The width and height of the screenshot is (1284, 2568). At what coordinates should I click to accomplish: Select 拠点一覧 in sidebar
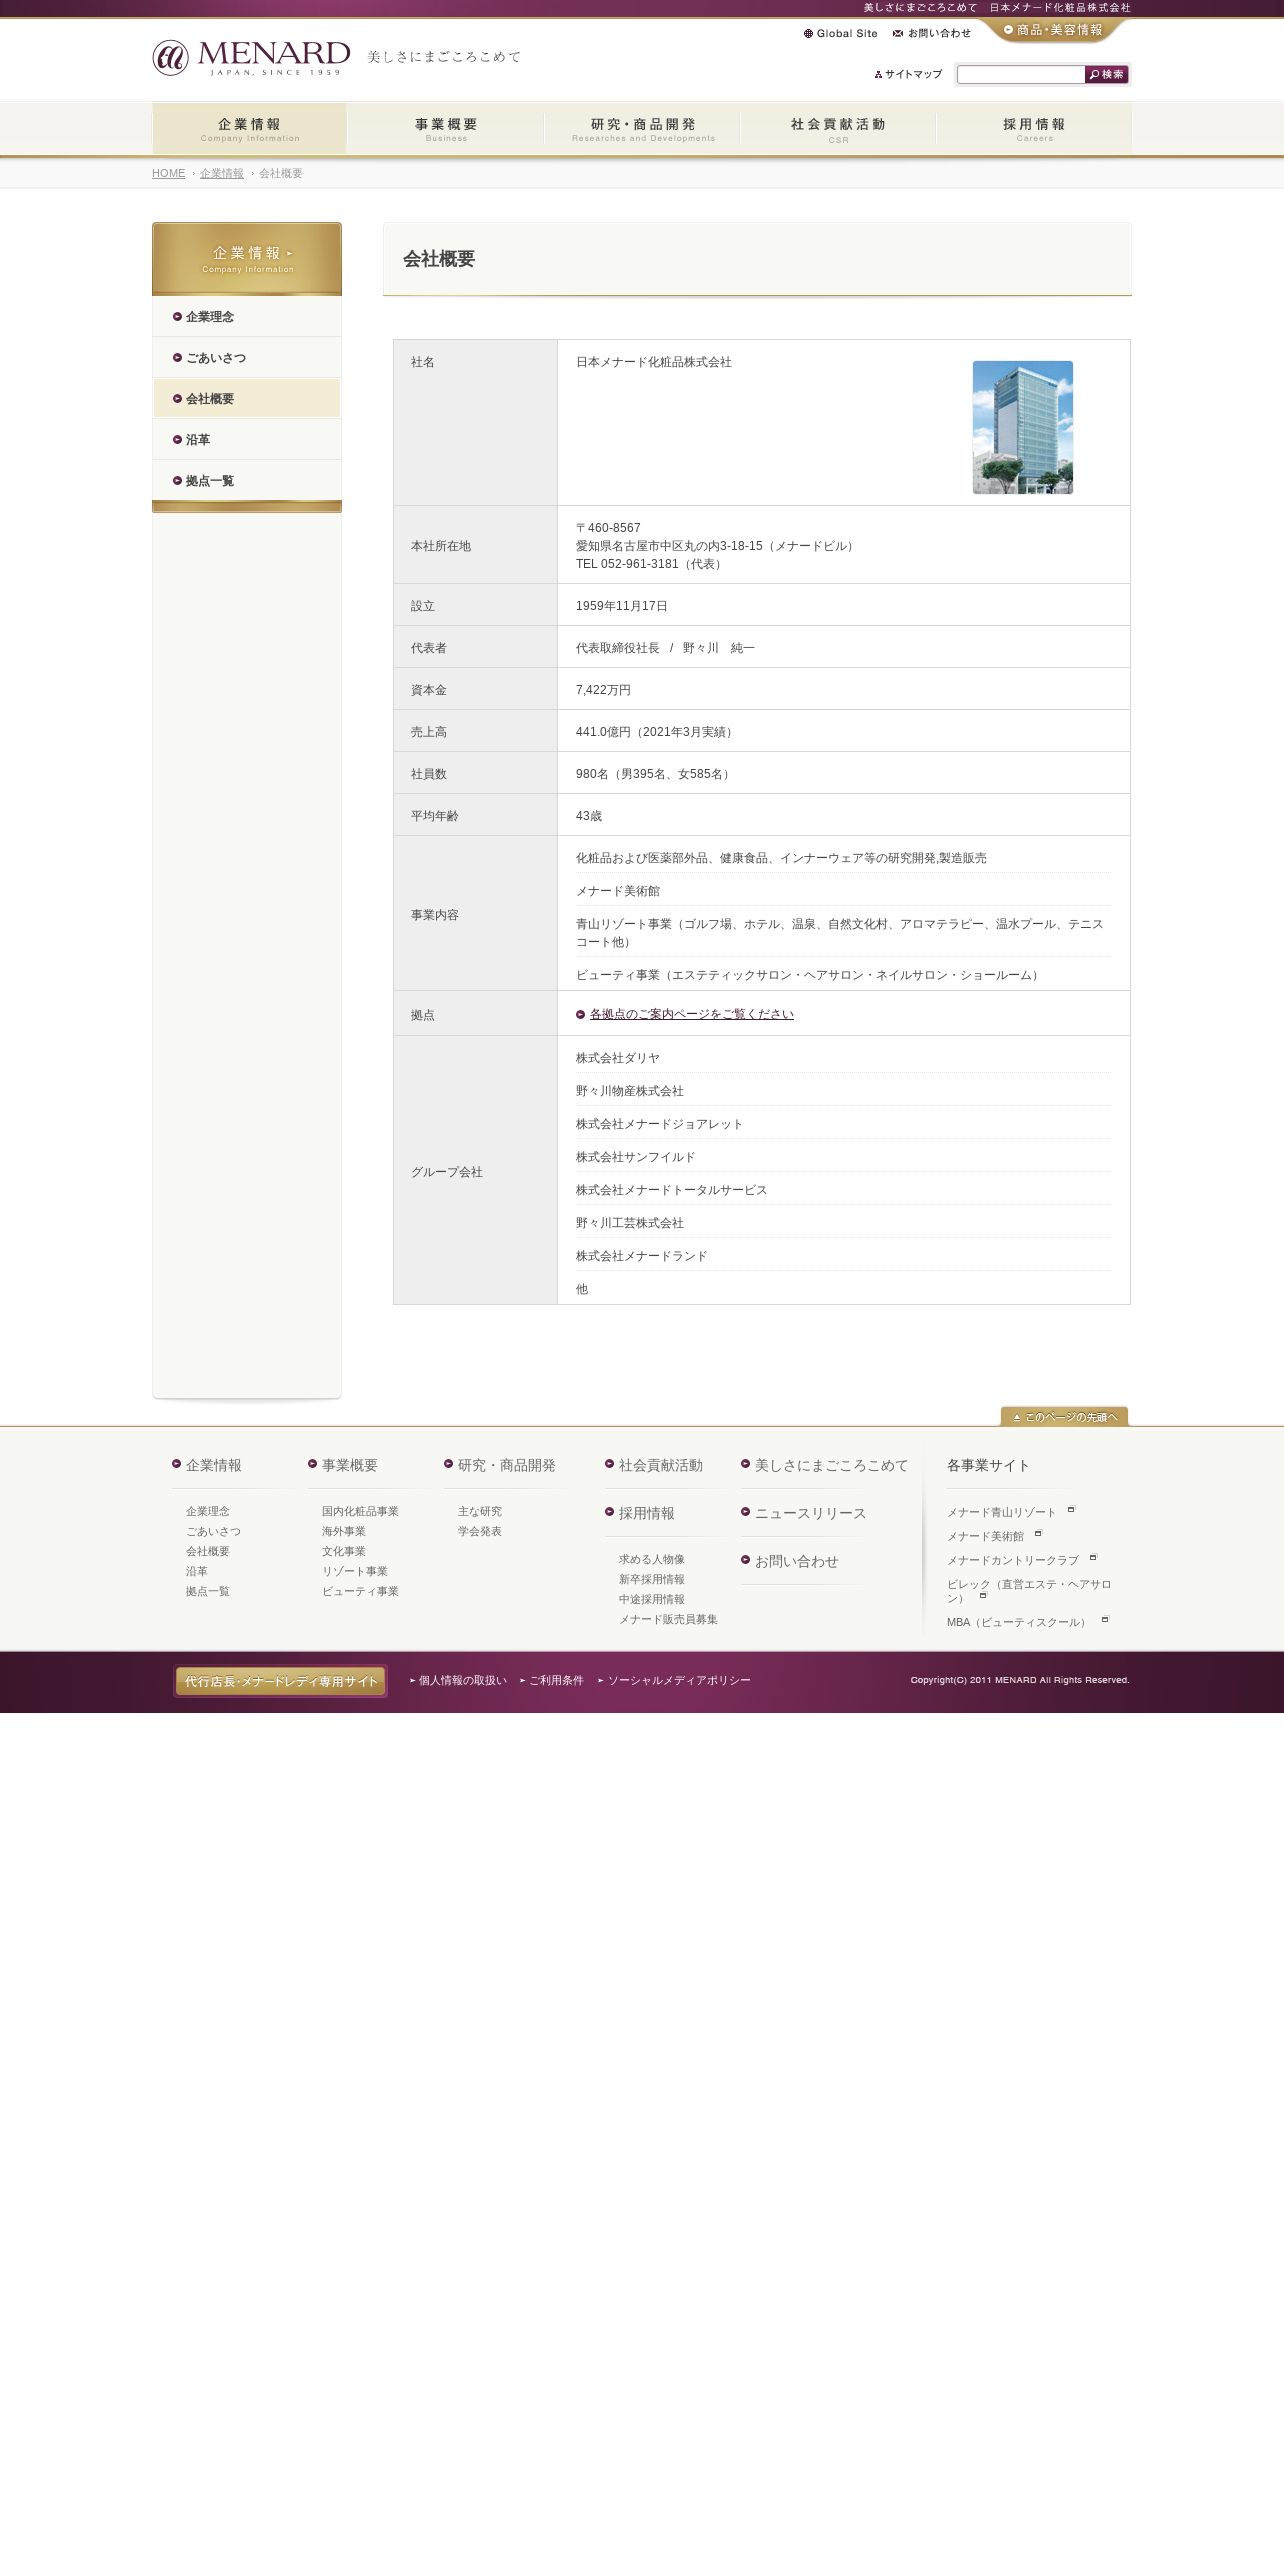click(247, 480)
